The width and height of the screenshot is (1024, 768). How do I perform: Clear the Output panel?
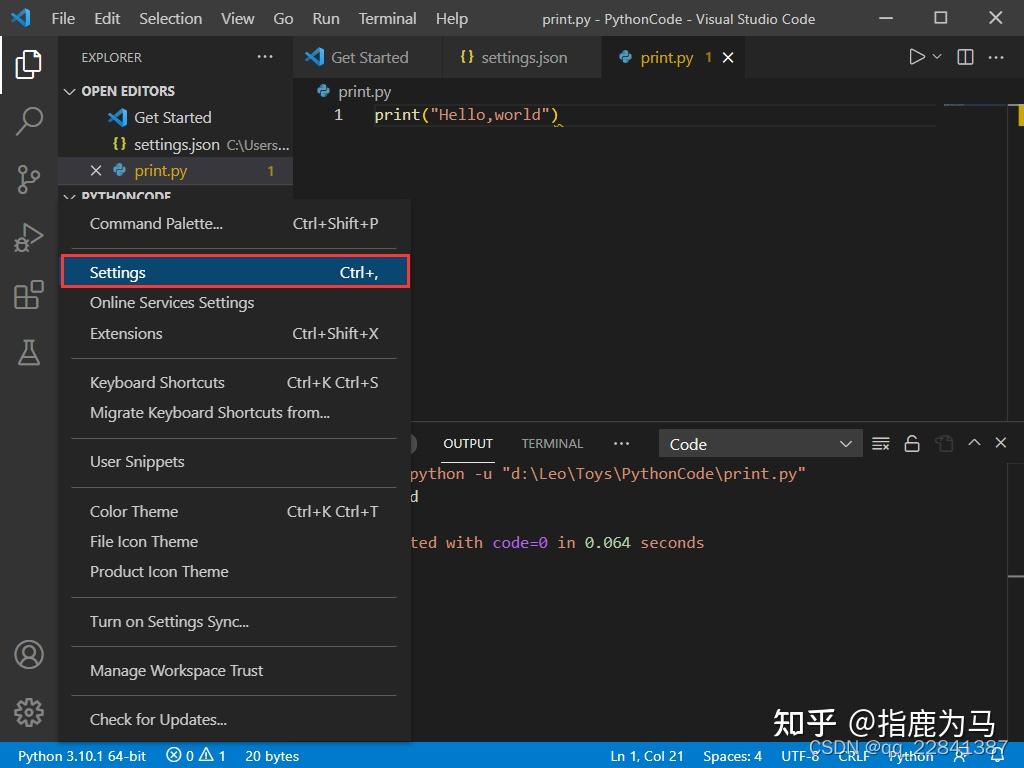880,443
